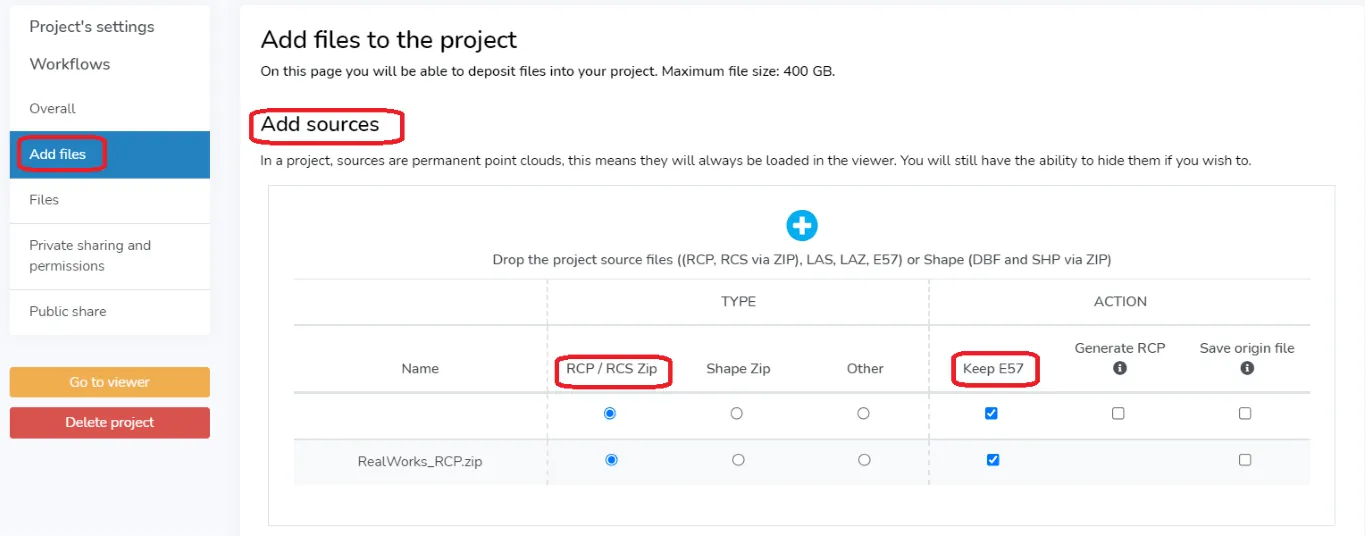Toggle Keep E57 for RealWorks_RCP.zip
Screen dimensions: 1366x537
[x=992, y=460]
